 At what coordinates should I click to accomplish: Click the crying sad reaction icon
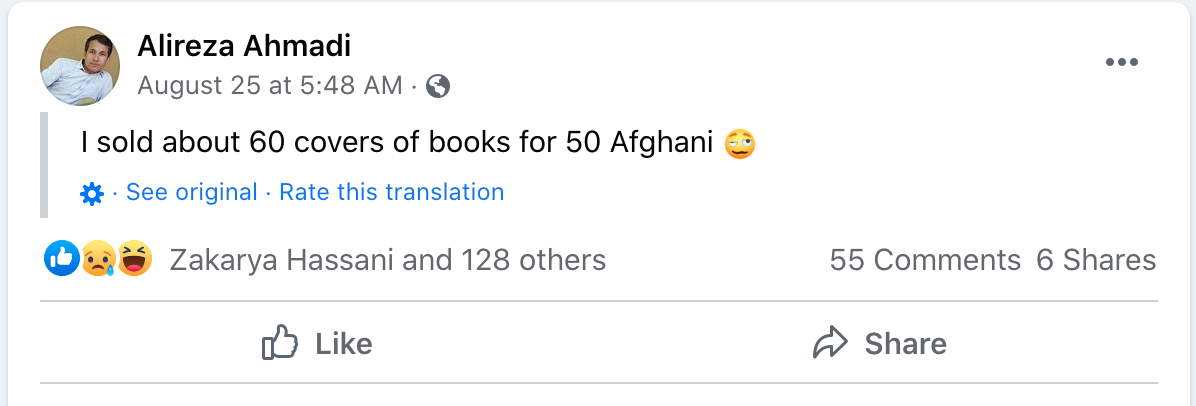pyautogui.click(x=97, y=261)
